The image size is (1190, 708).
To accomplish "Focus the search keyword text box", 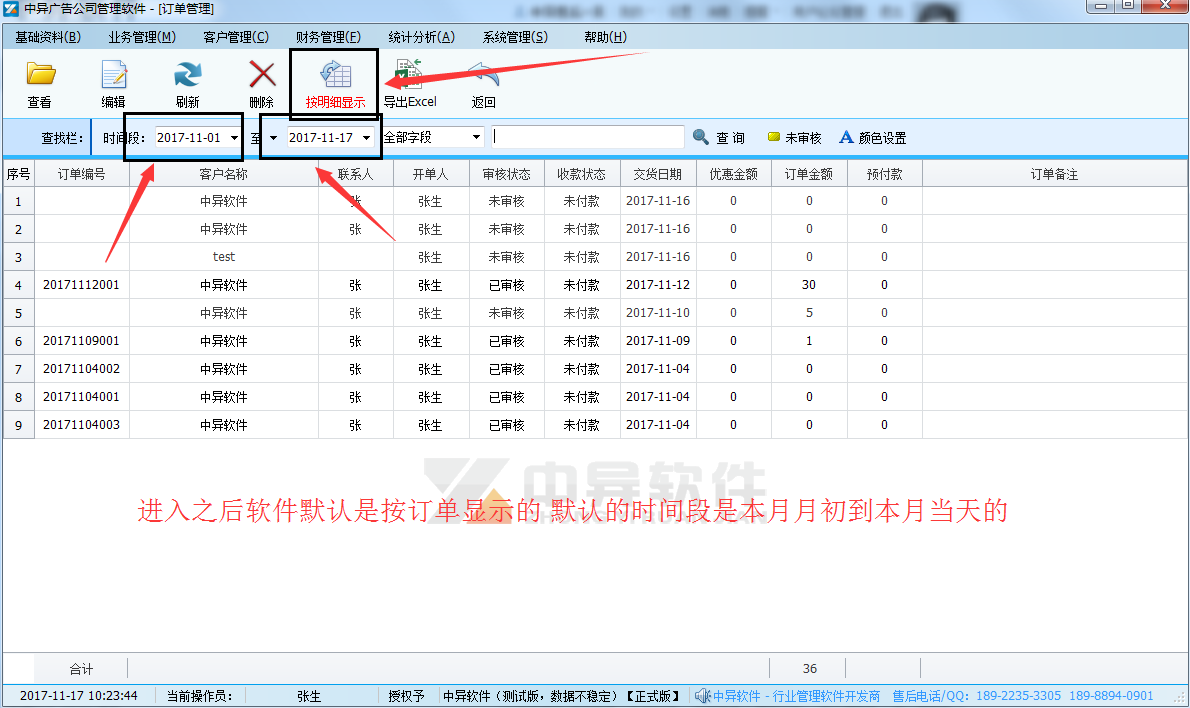I will 587,137.
